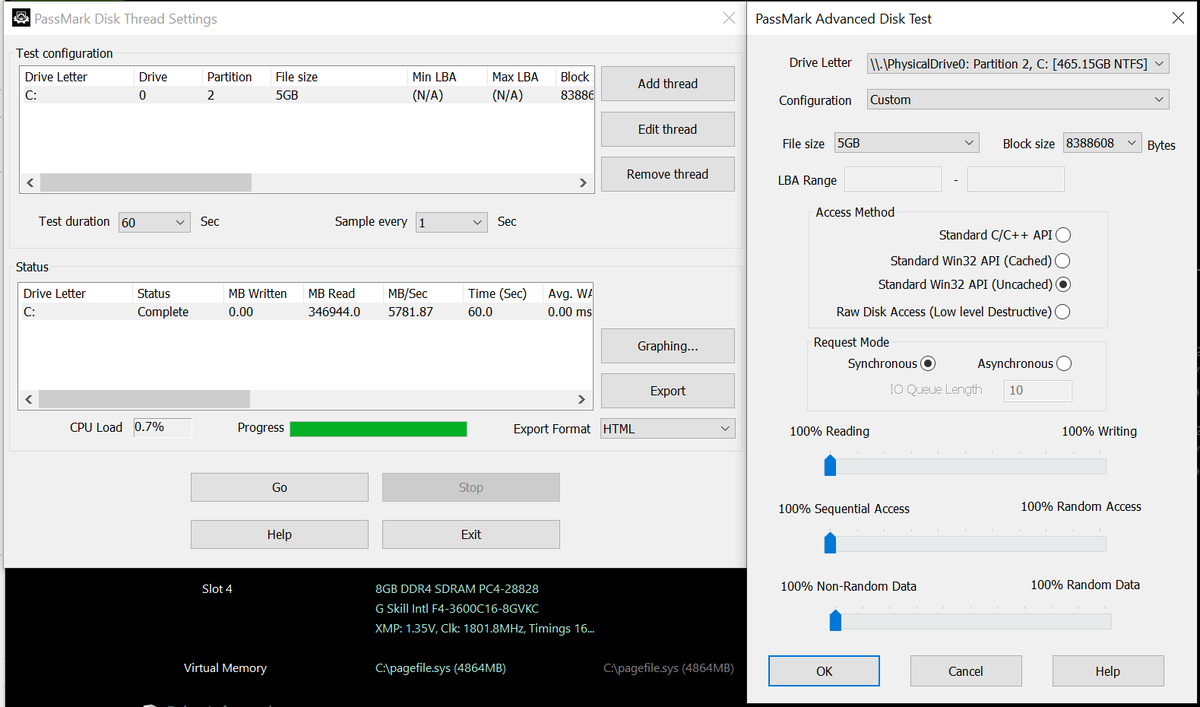Click right scroll arrow of Test configuration list
This screenshot has width=1200, height=707.
(584, 183)
